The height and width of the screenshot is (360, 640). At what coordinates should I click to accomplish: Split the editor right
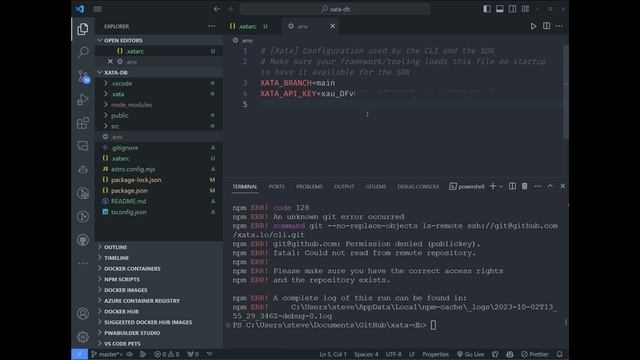546,26
